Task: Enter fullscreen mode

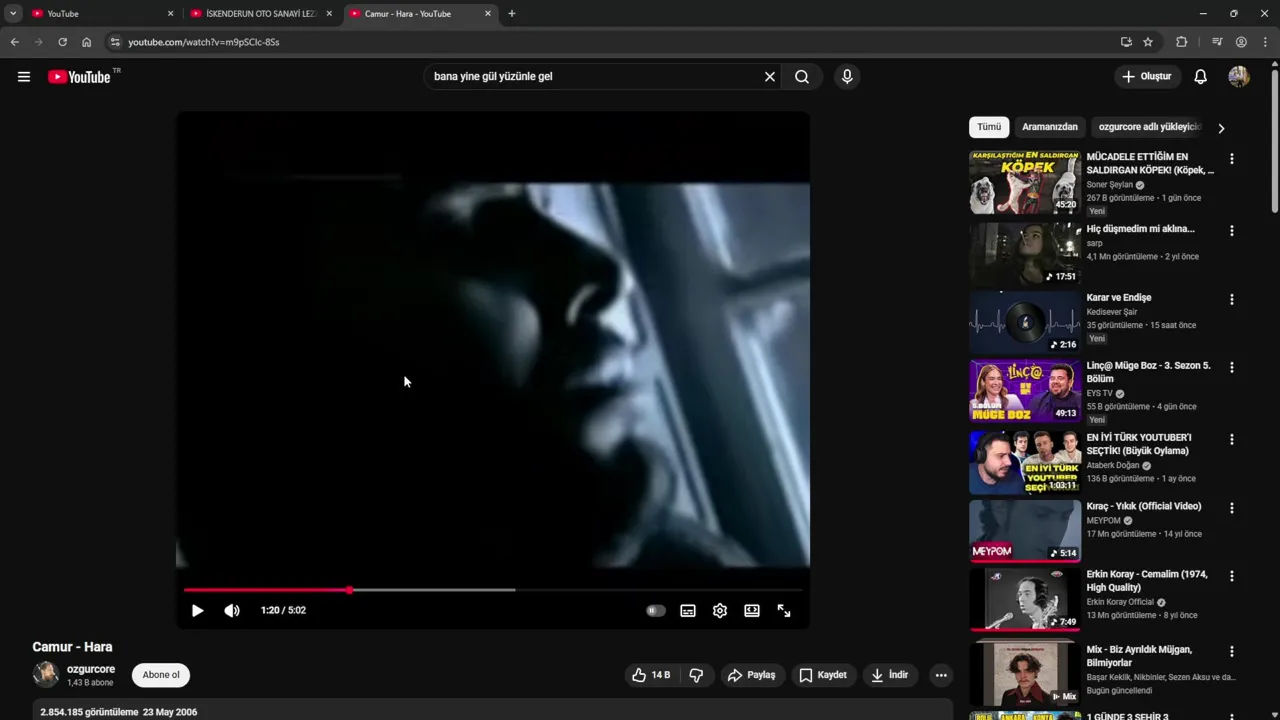Action: coord(784,610)
